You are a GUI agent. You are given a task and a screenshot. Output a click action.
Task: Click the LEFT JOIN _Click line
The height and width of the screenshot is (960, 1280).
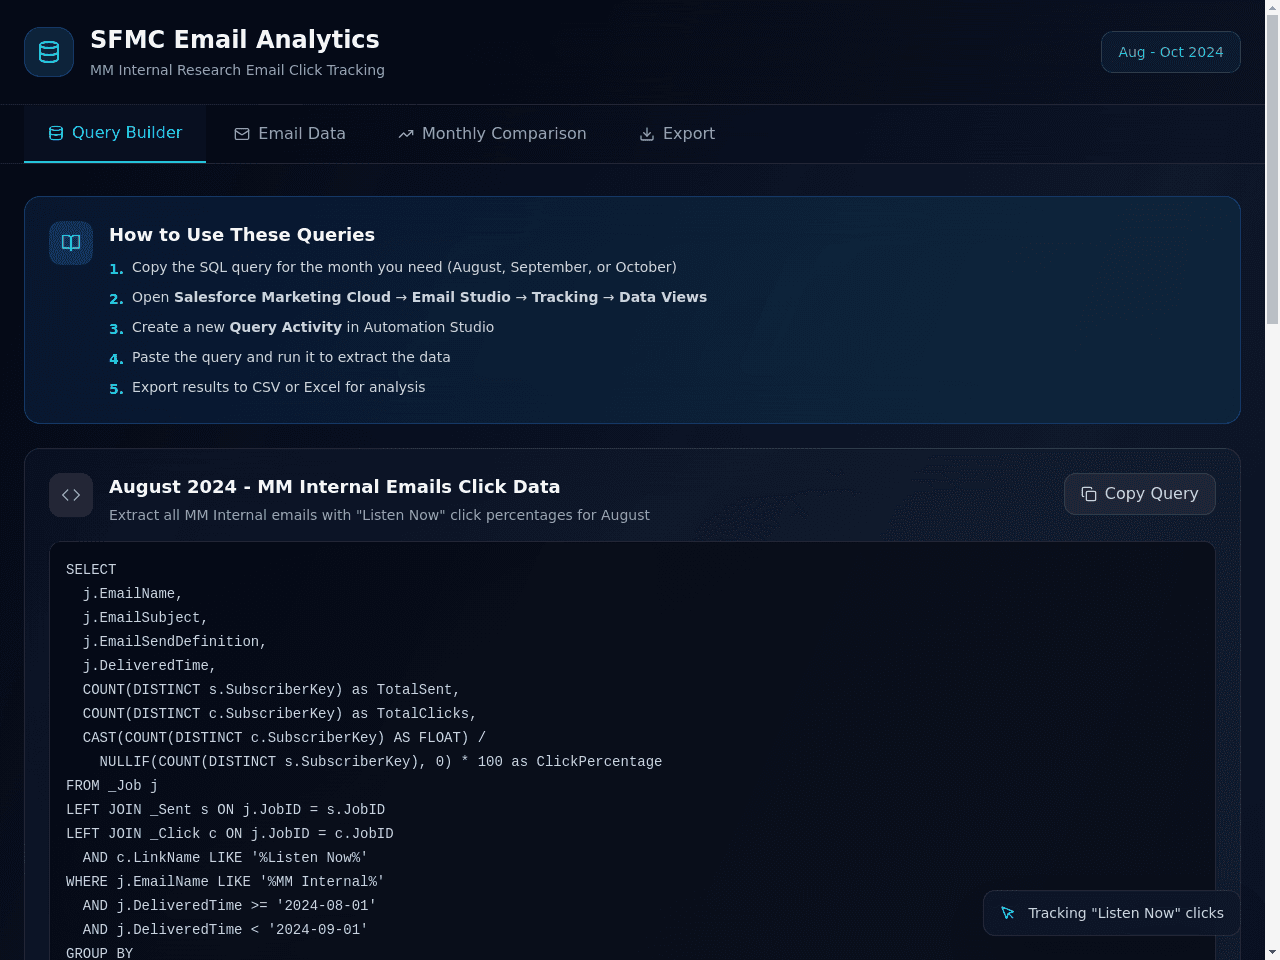pos(230,834)
